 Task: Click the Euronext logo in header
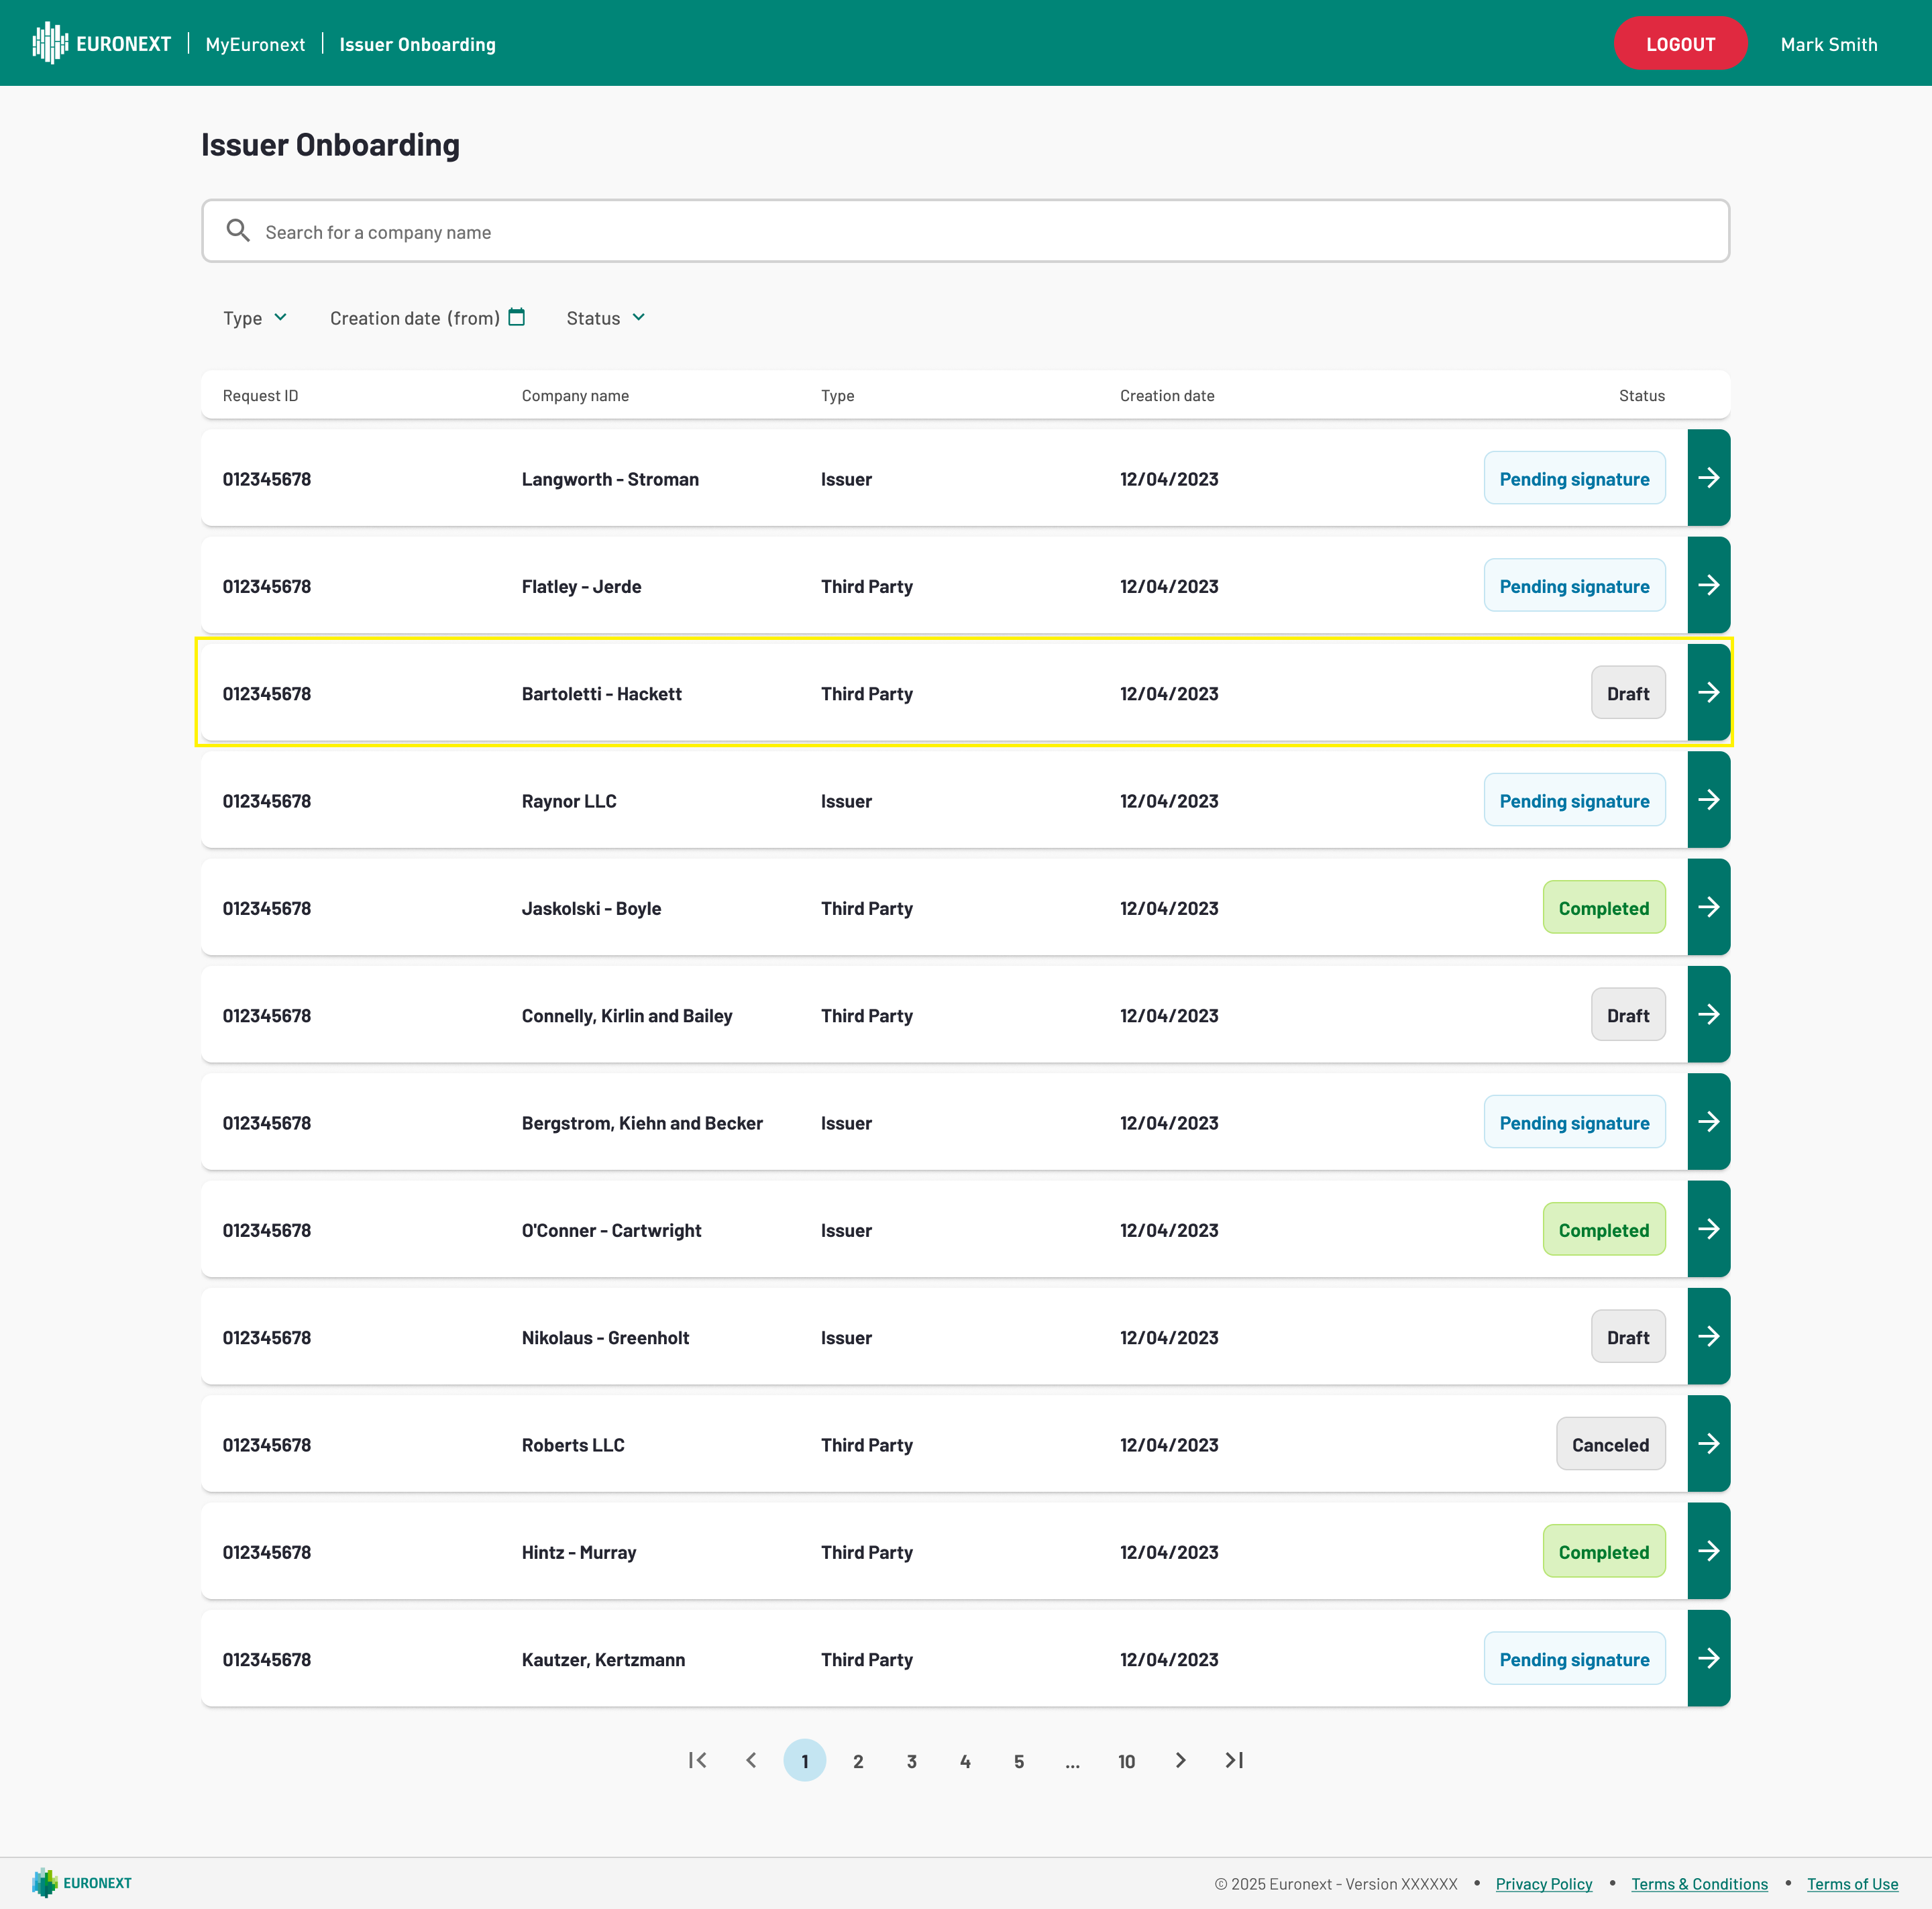point(102,44)
